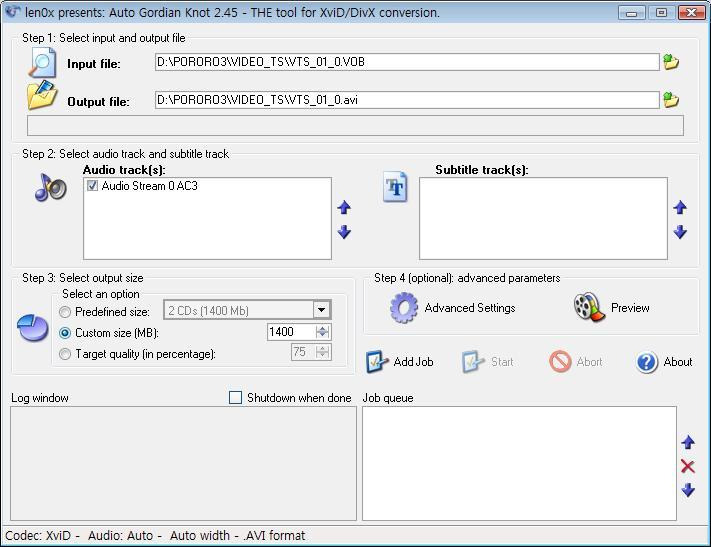711x547 pixels.
Task: Move queued job up with blue arrow
Action: tap(688, 442)
